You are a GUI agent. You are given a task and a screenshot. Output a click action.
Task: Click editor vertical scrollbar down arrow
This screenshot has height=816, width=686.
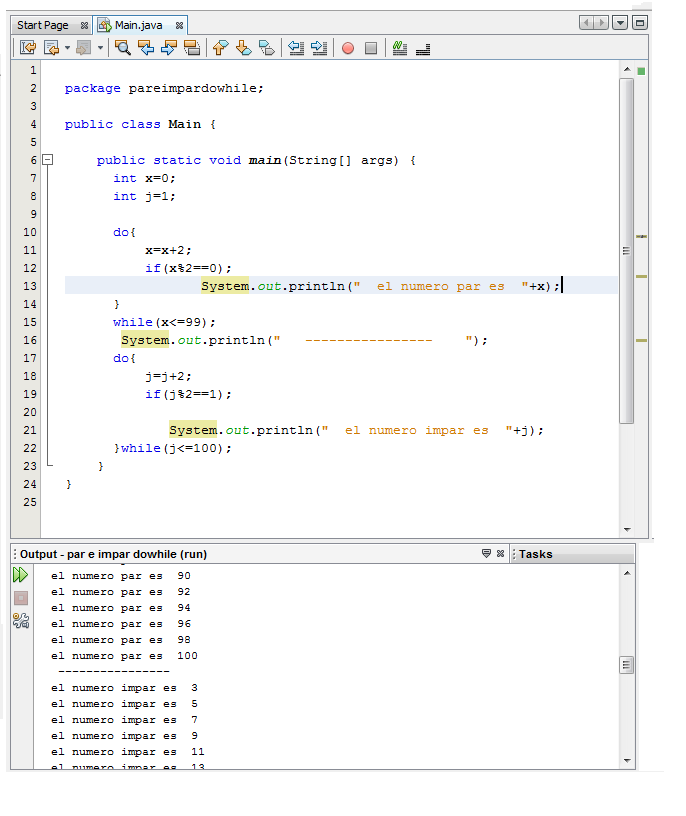point(627,529)
